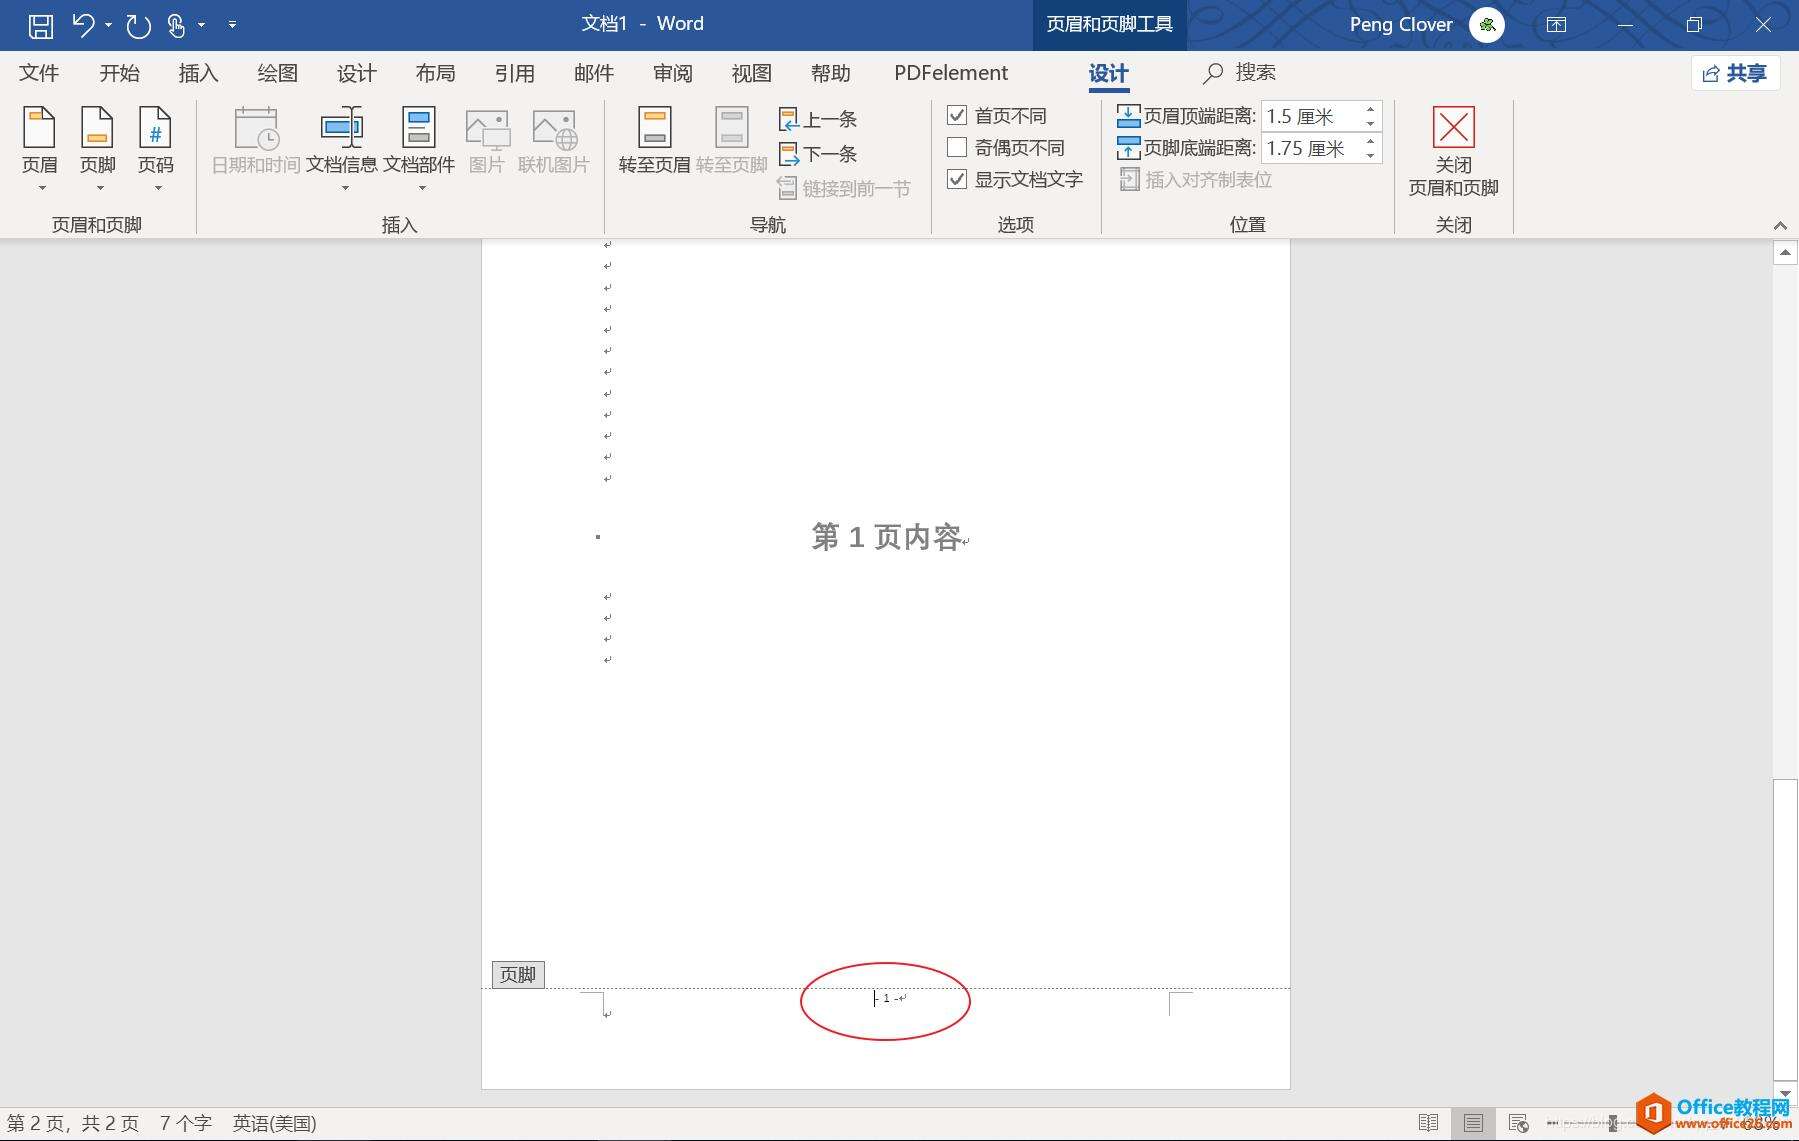Close Header and Footer (关闭页眉和页脚)
The image size is (1799, 1141).
1453,151
